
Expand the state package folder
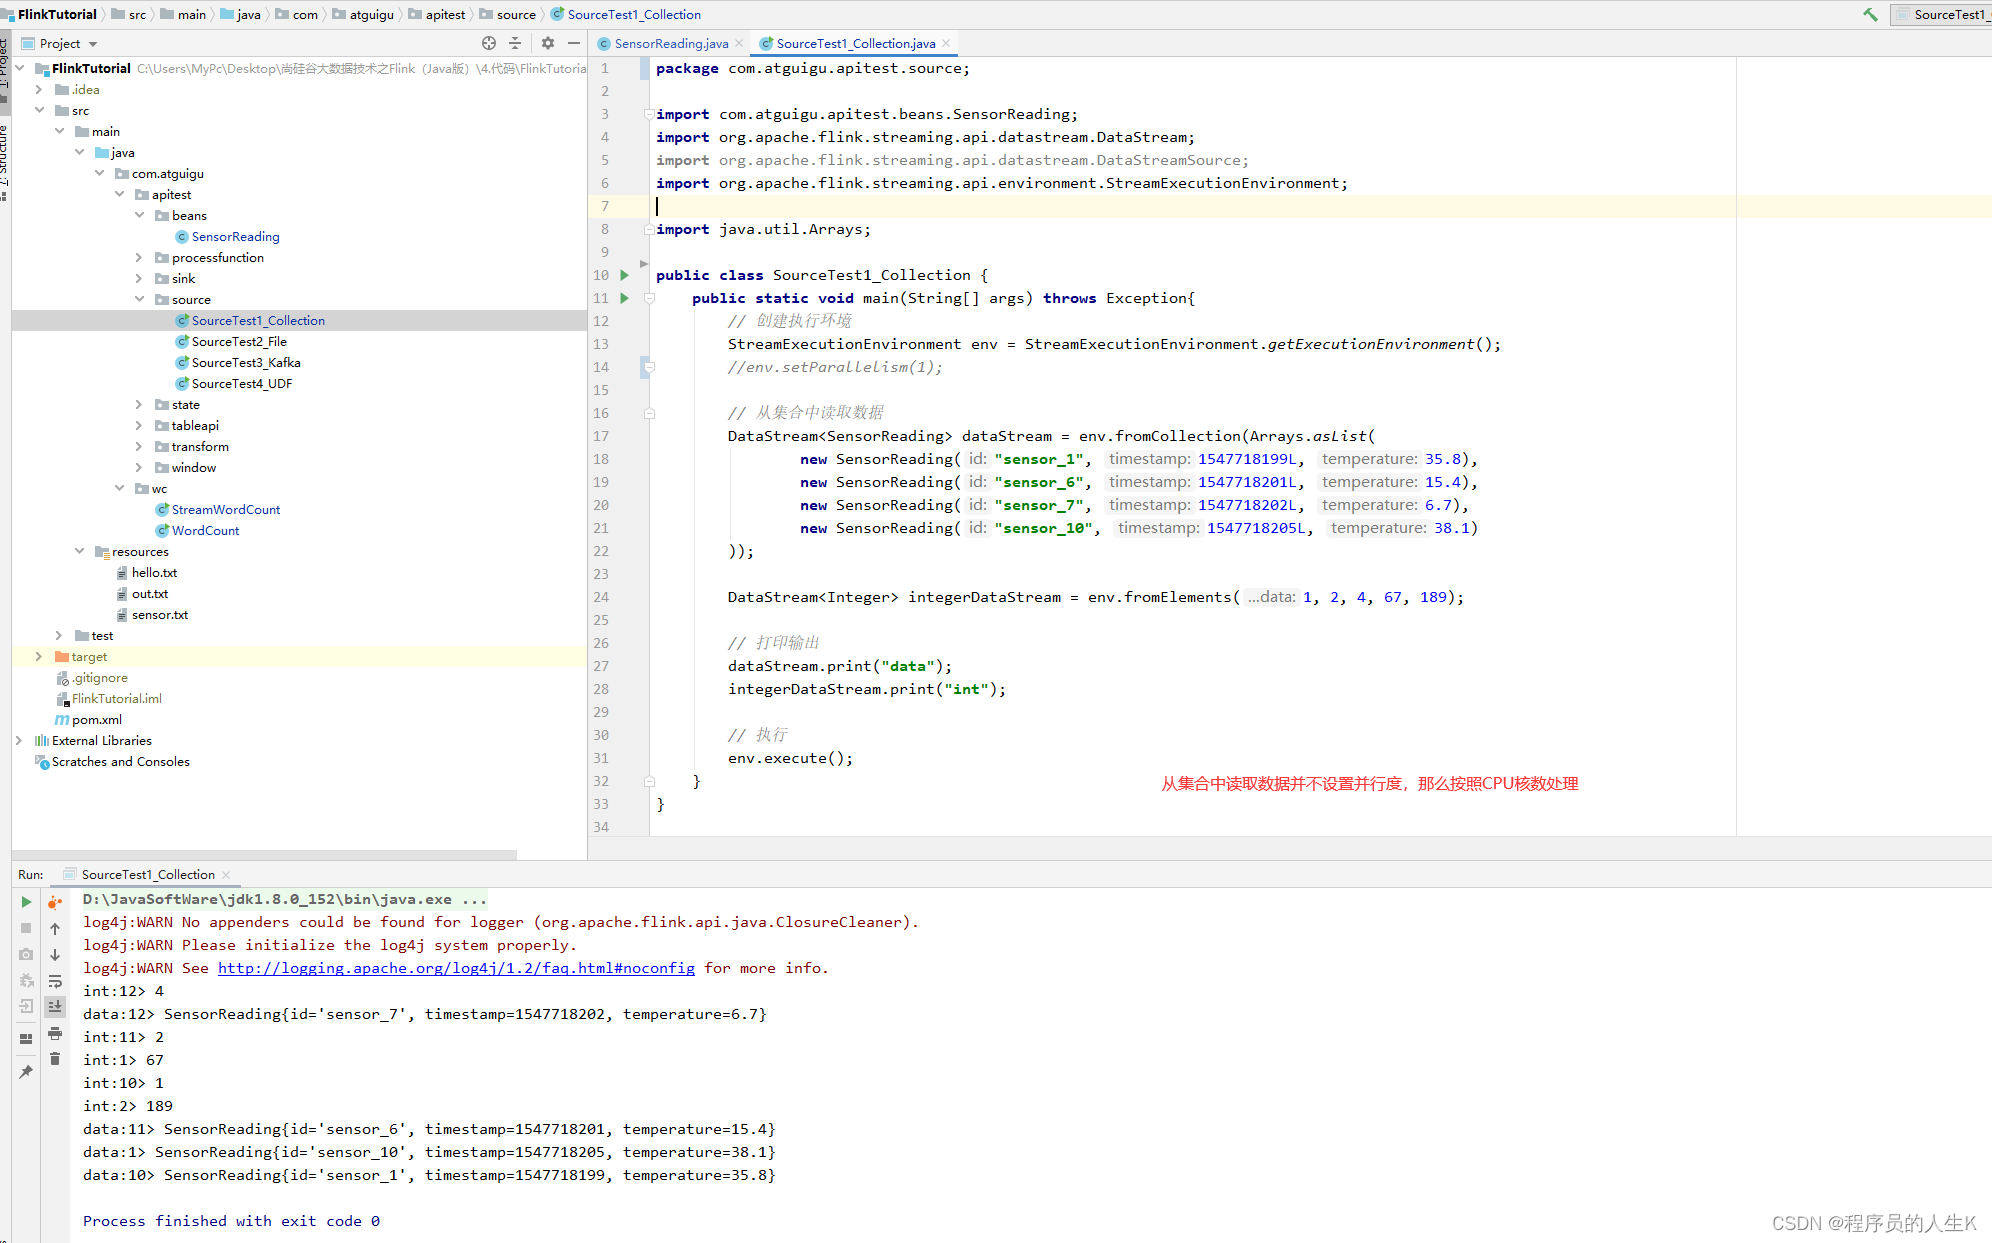139,405
